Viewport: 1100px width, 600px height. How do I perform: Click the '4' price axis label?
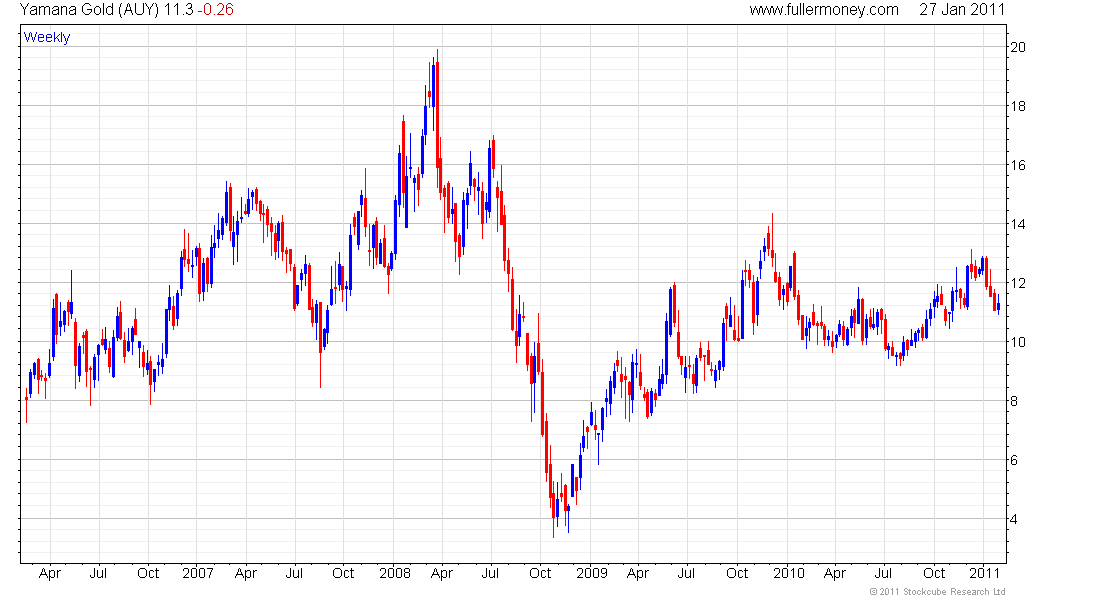click(1014, 519)
